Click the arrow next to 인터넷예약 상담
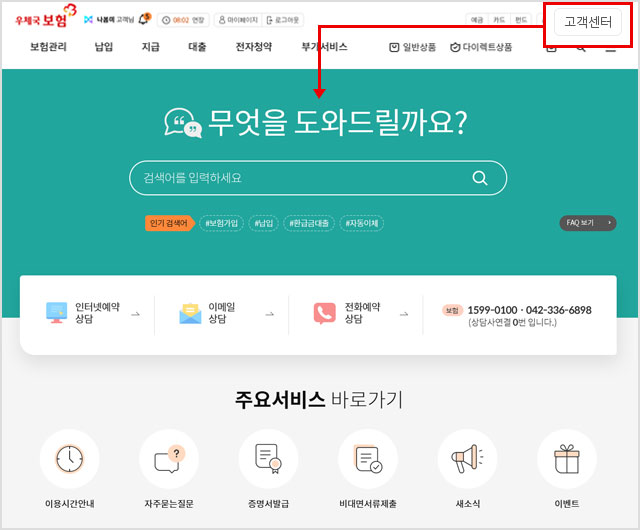Screen dimensions: 640x530 136,314
